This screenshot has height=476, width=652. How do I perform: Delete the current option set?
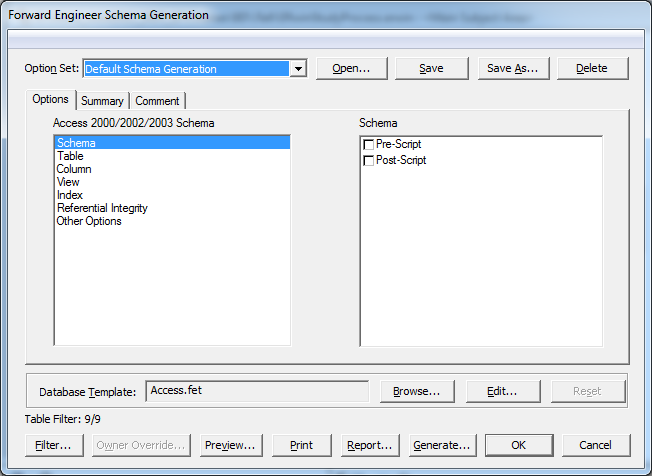click(592, 68)
